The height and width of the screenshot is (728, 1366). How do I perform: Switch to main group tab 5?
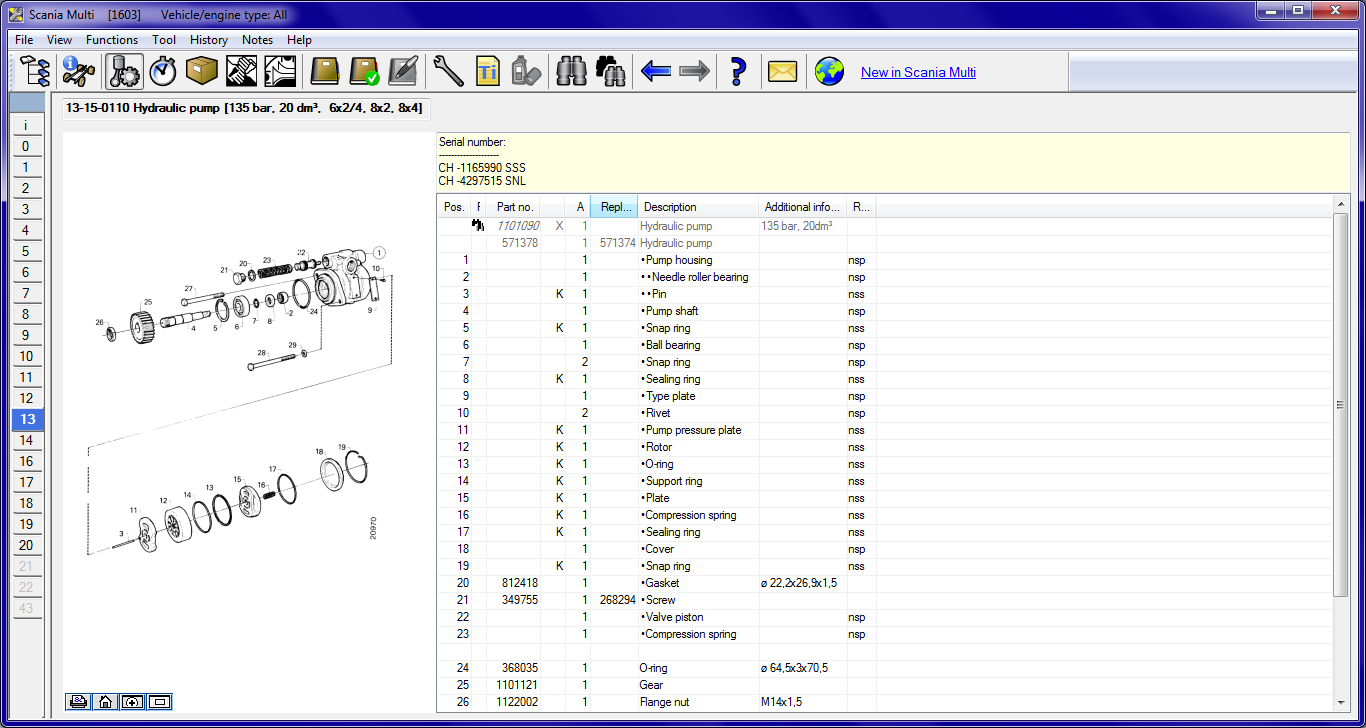pyautogui.click(x=26, y=251)
